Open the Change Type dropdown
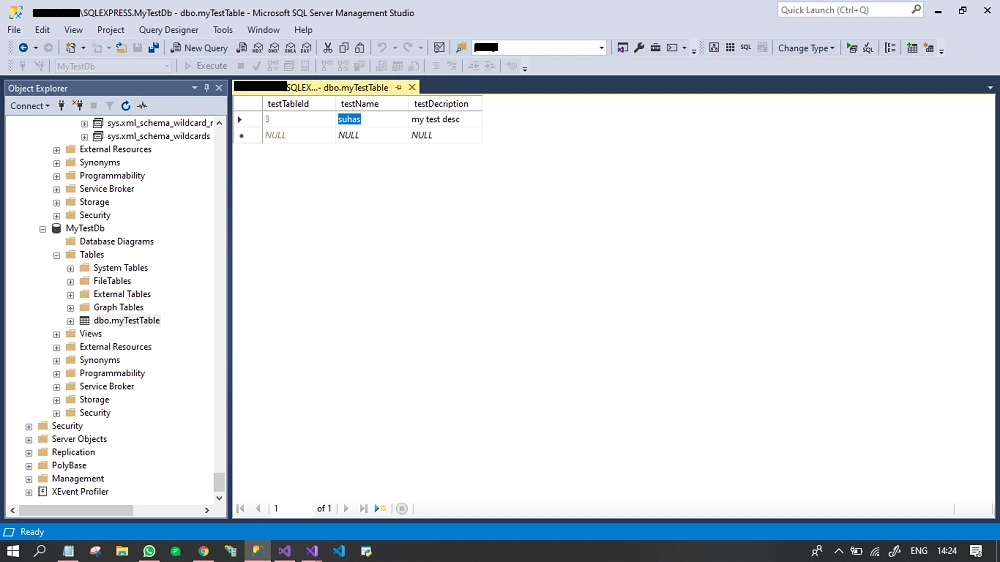Screen dimensions: 1000x562 [x=806, y=48]
